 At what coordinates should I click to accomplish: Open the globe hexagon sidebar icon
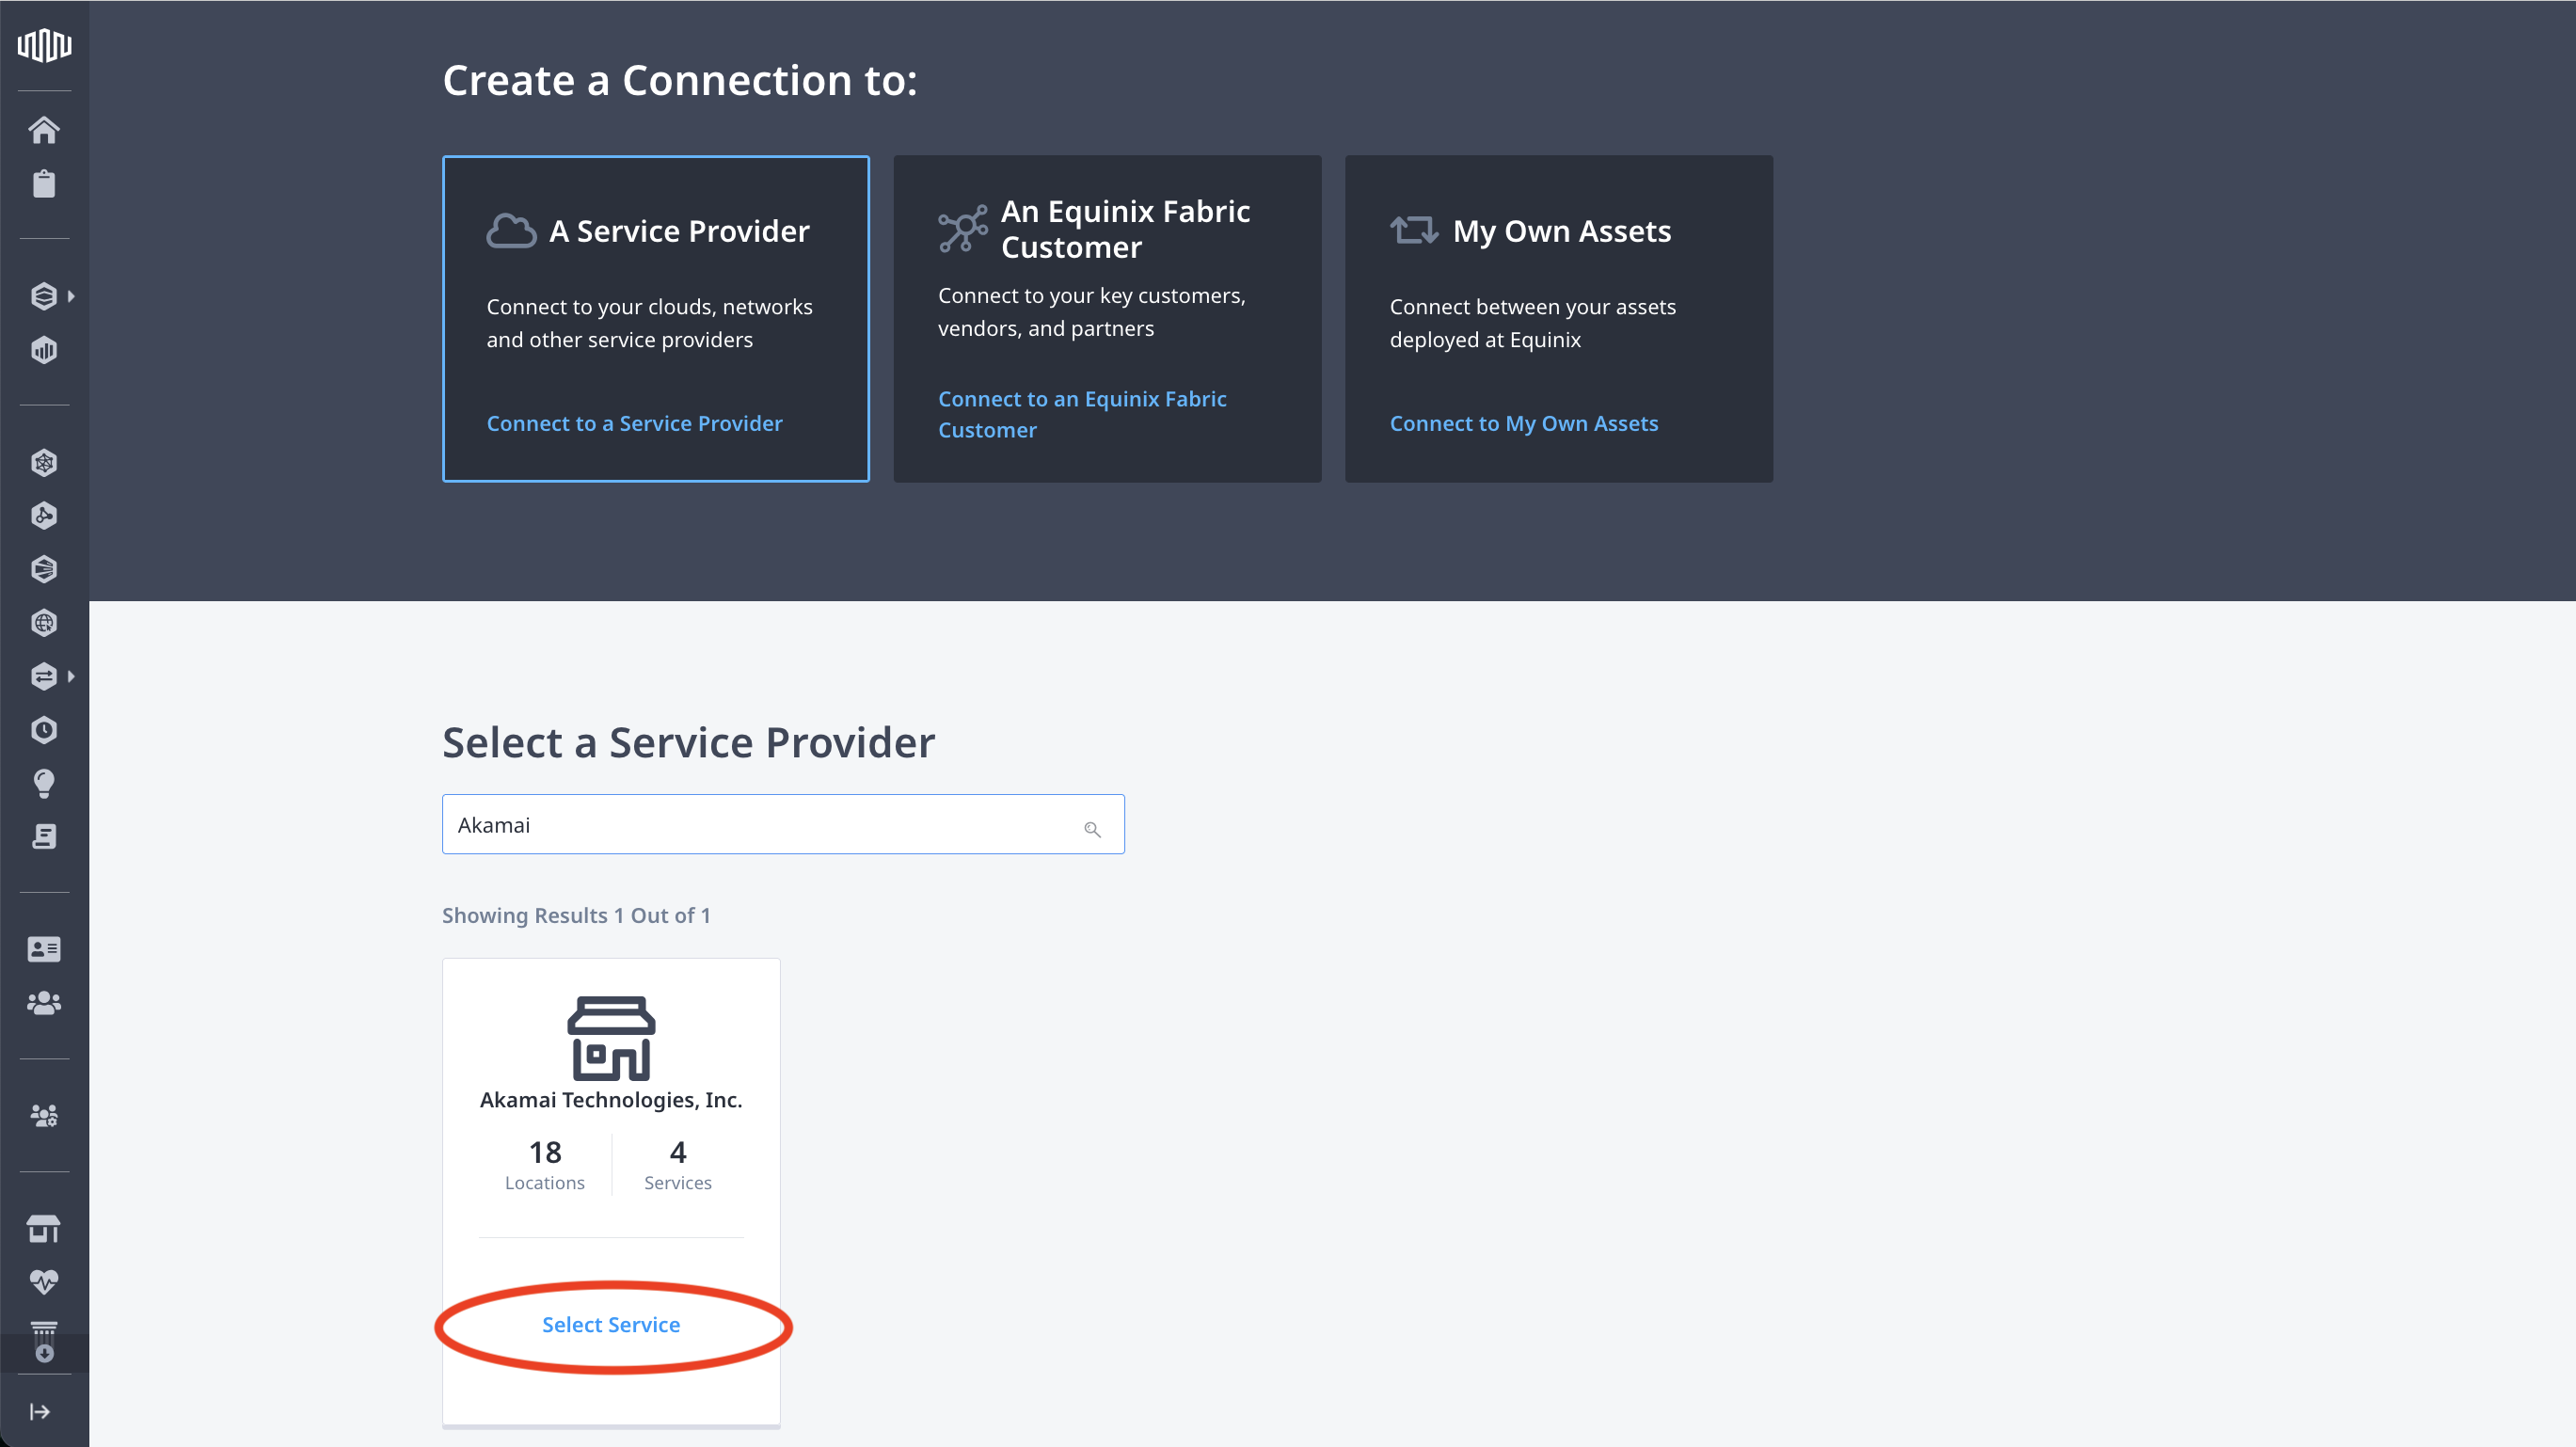[44, 623]
